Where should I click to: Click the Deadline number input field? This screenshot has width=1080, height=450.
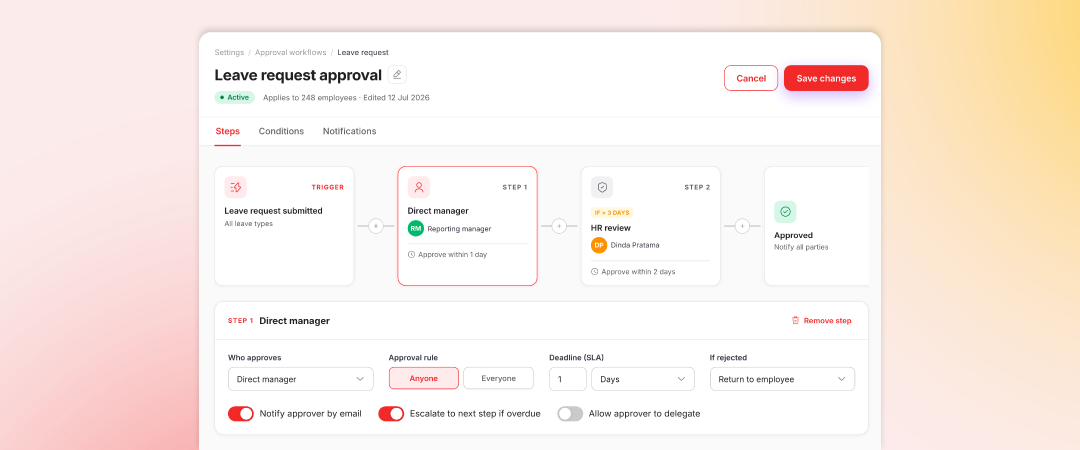[568, 379]
